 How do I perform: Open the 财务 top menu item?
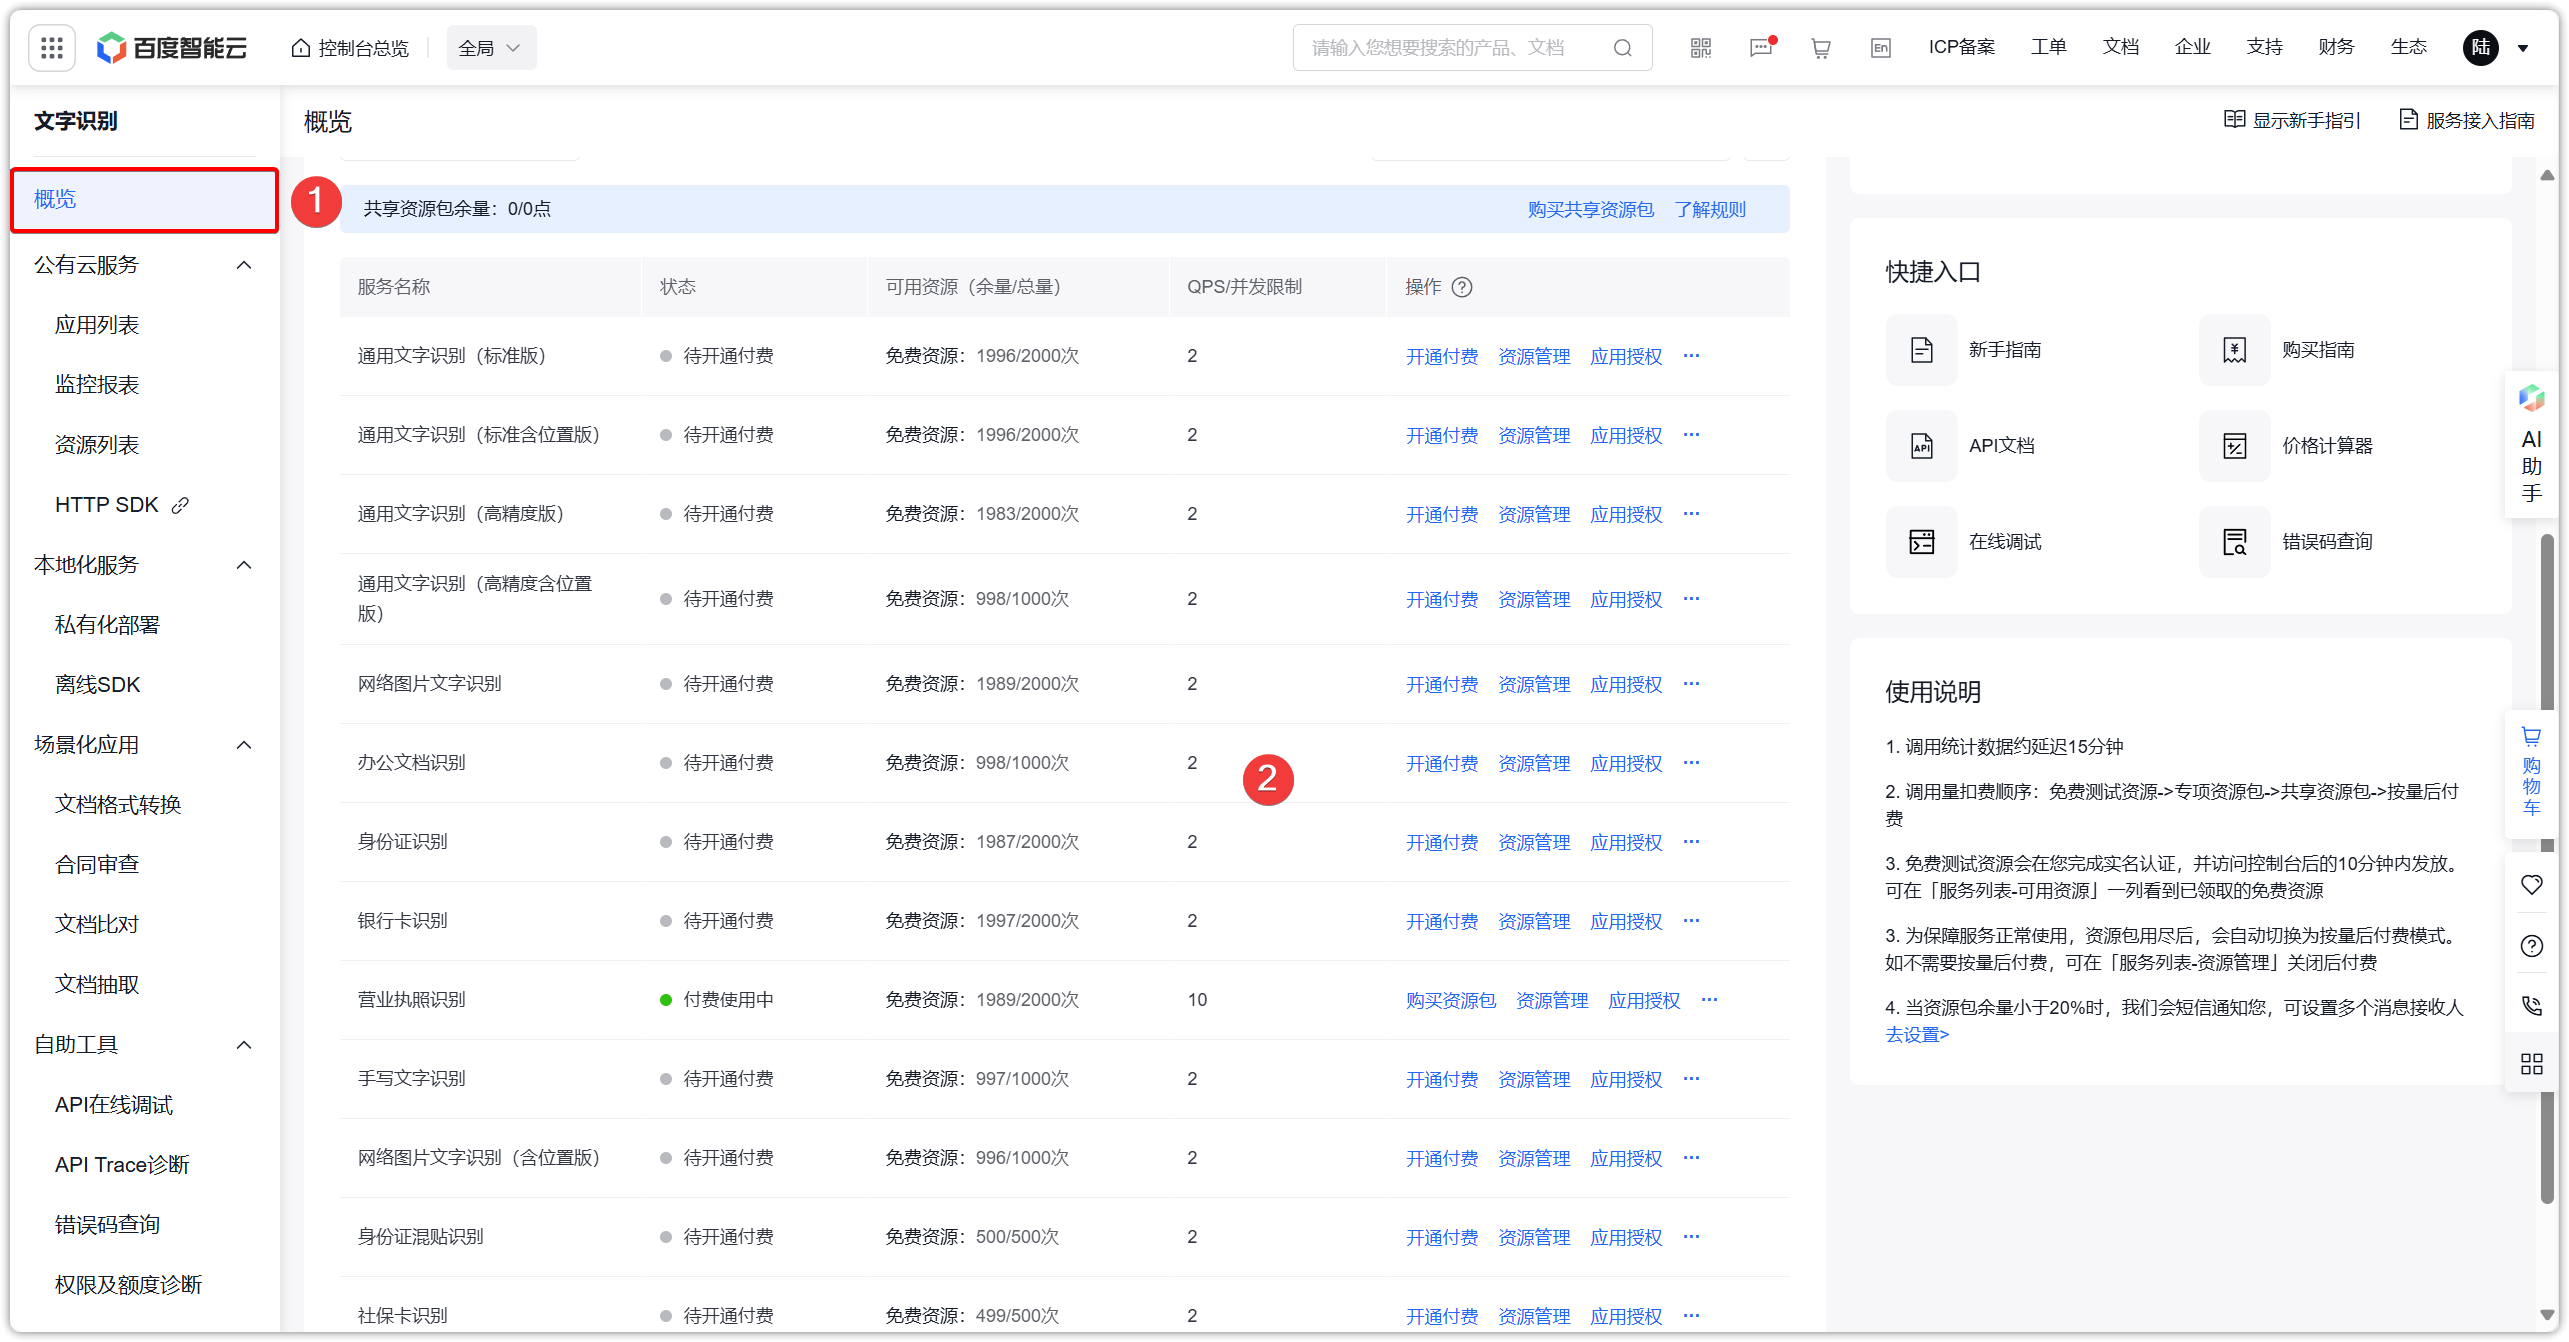2336,47
